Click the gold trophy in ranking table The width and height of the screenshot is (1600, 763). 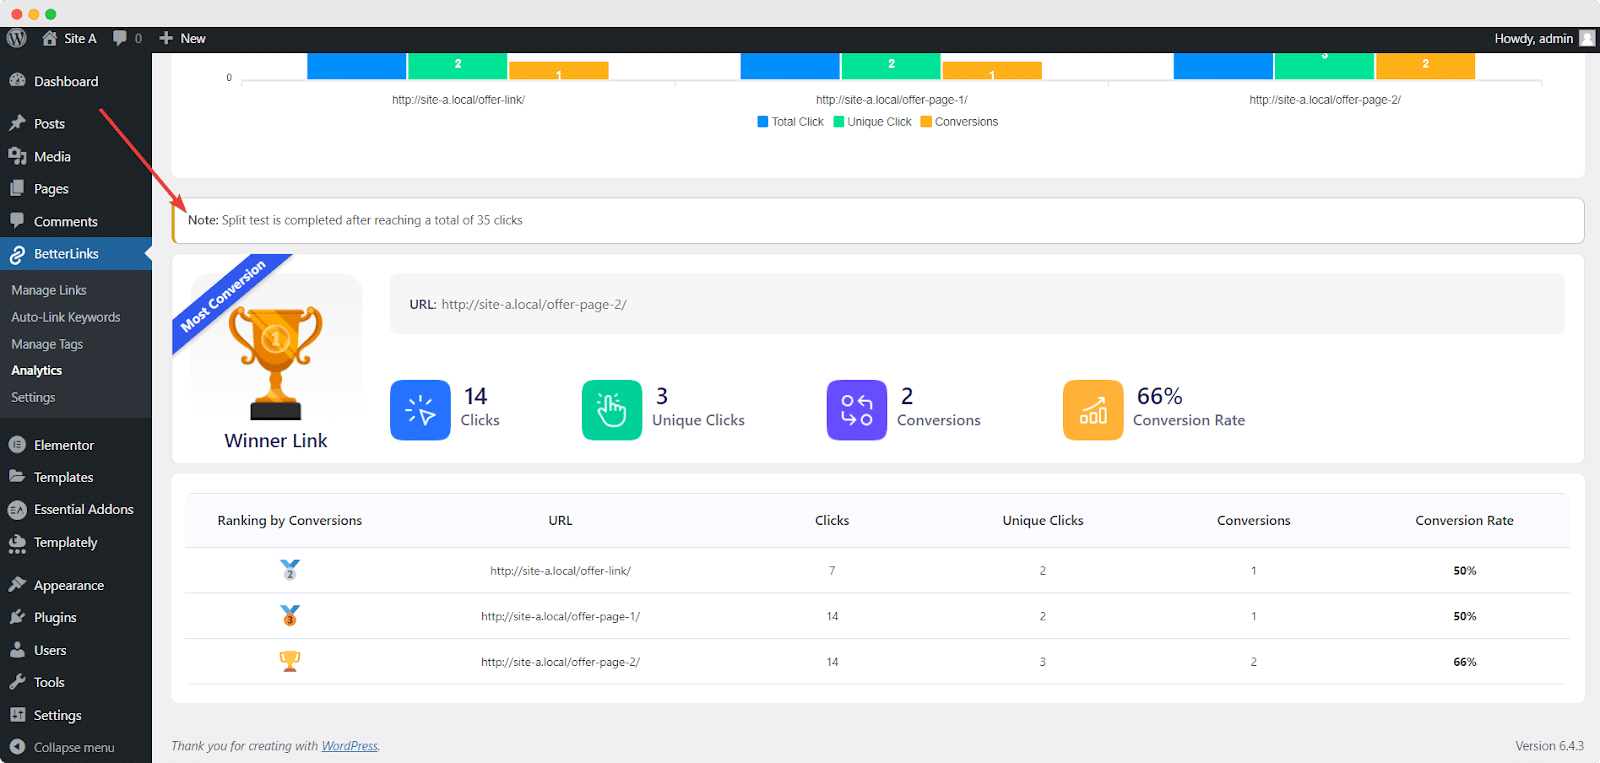[x=290, y=661]
